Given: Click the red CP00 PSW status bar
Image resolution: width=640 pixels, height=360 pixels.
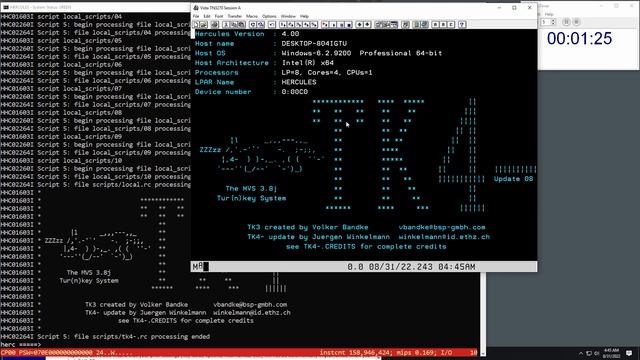Looking at the screenshot, I should pyautogui.click(x=239, y=352).
